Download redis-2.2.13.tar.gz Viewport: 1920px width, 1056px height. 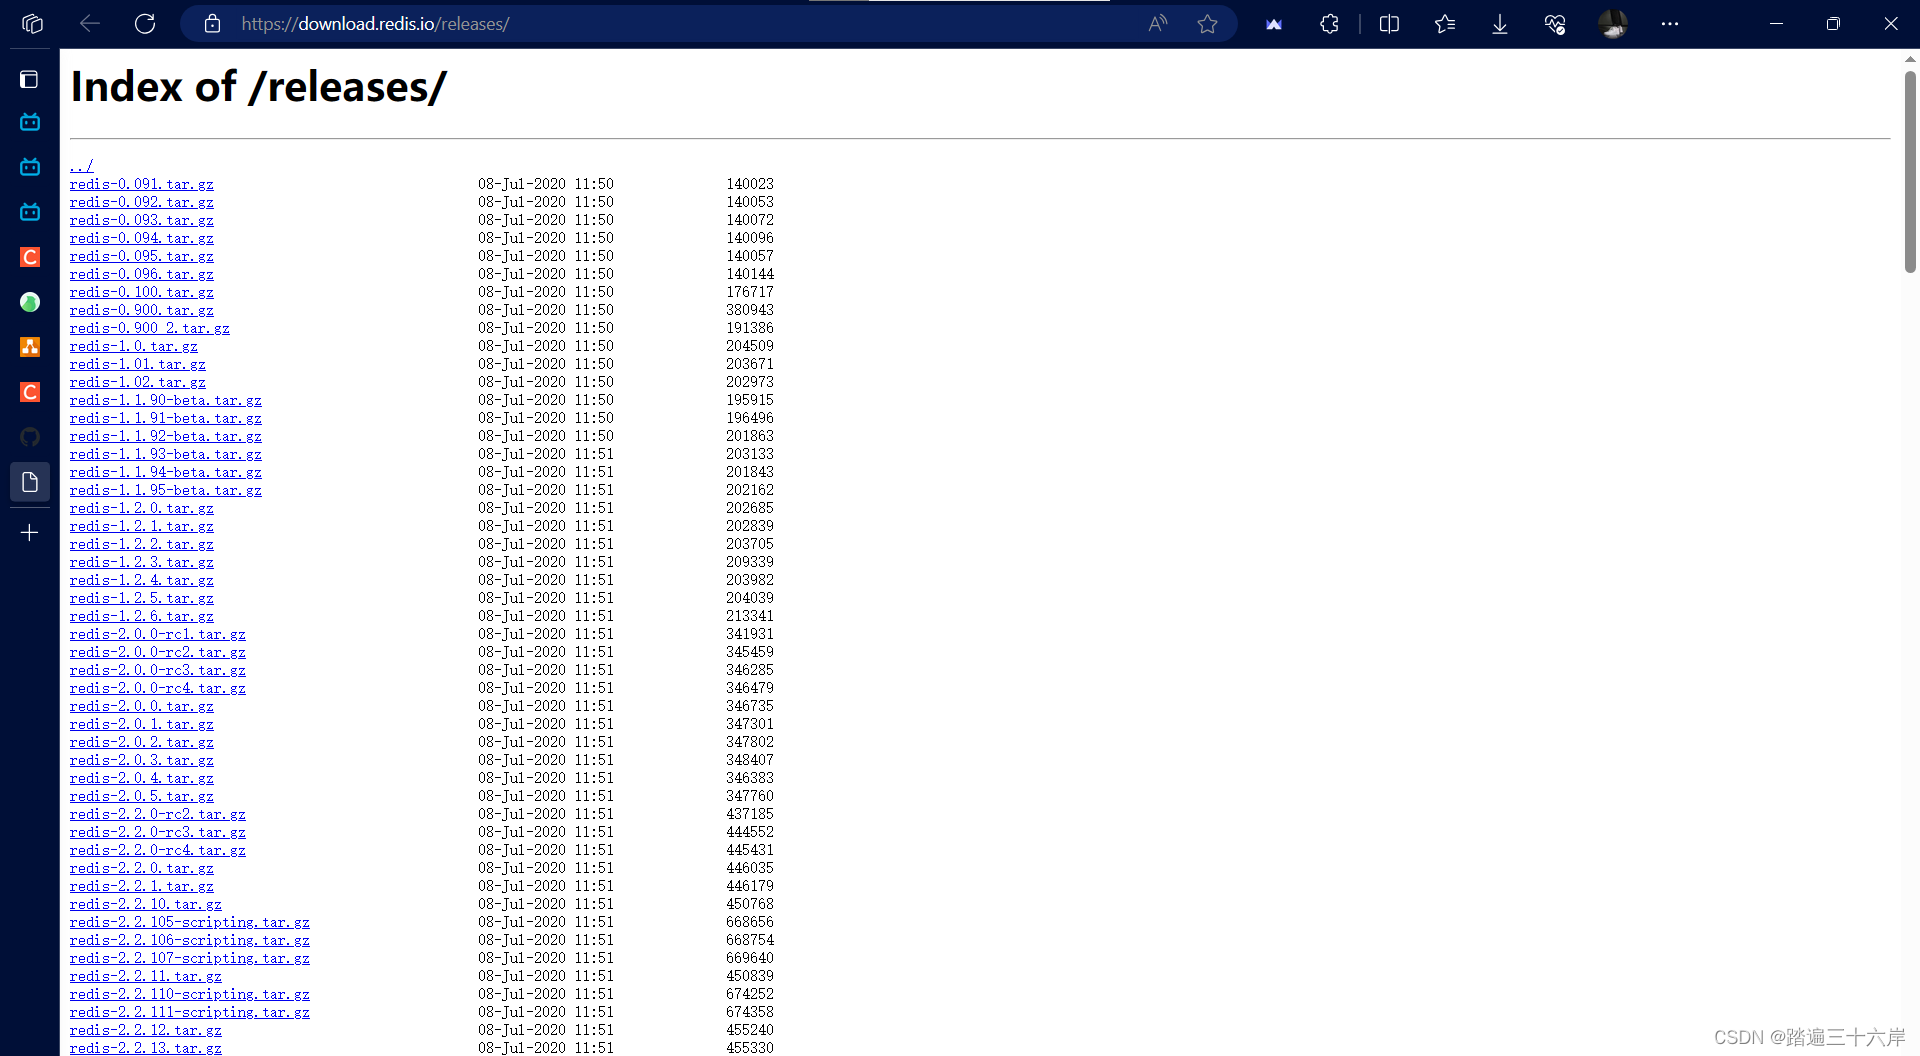click(x=145, y=1048)
